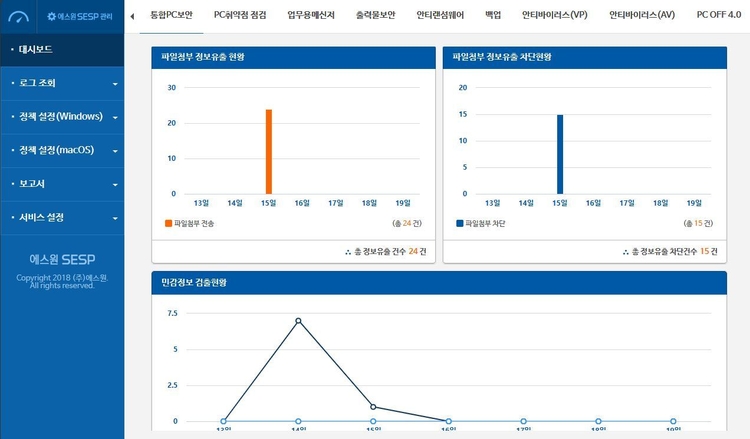Click the 에스원 SESP sidebar logo text
750x439 pixels.
point(62,260)
